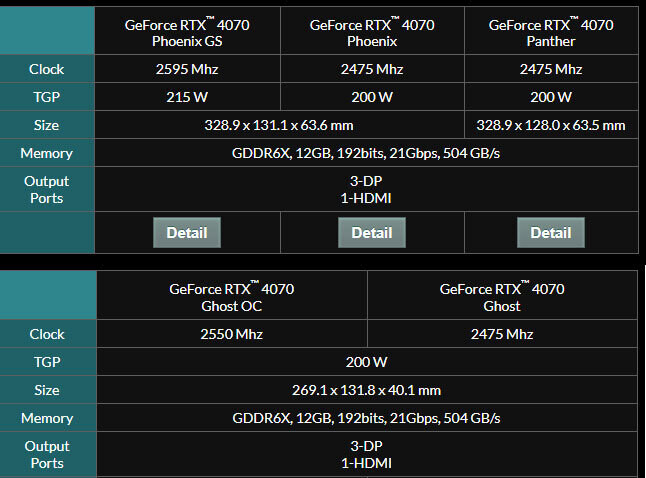Image resolution: width=646 pixels, height=478 pixels.
Task: Click Detail button under Phoenix GS
Action: [x=186, y=232]
